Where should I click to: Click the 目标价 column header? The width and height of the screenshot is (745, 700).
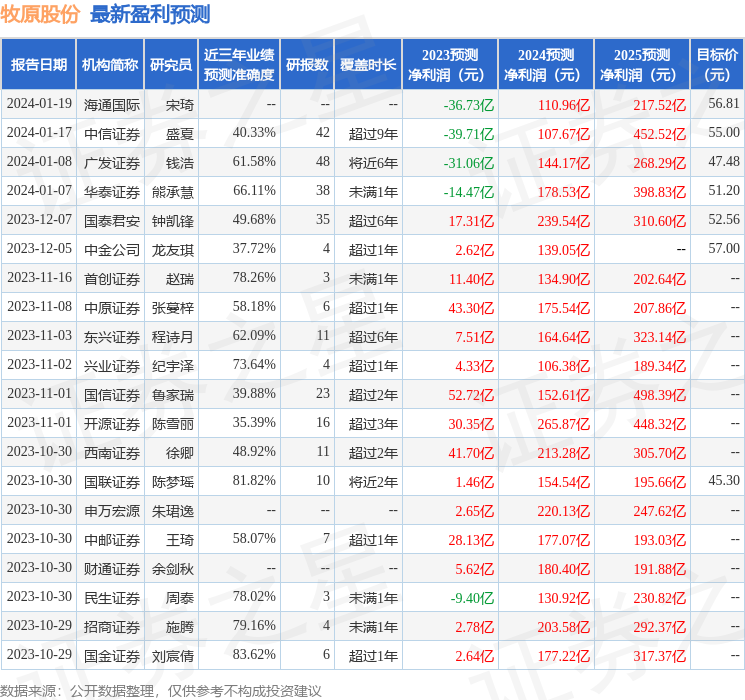[x=717, y=65]
